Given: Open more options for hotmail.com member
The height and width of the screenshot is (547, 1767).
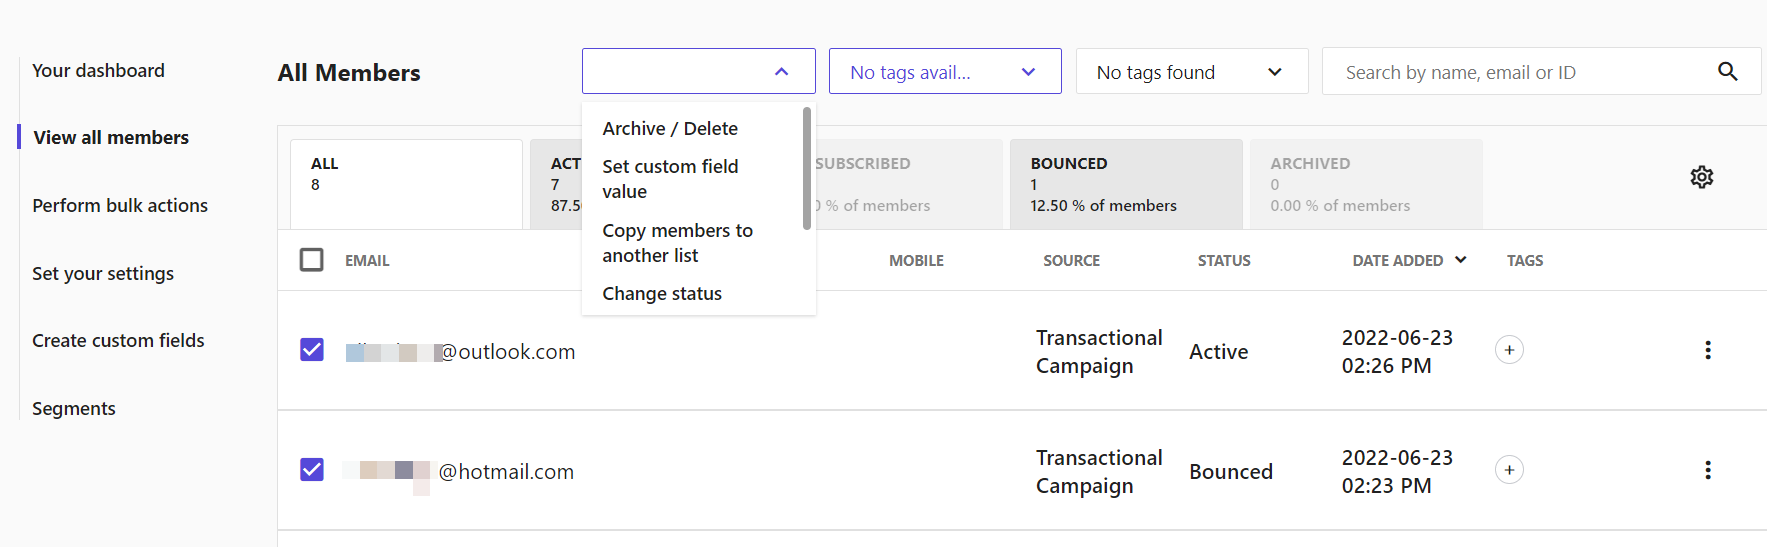Looking at the screenshot, I should click(1707, 470).
